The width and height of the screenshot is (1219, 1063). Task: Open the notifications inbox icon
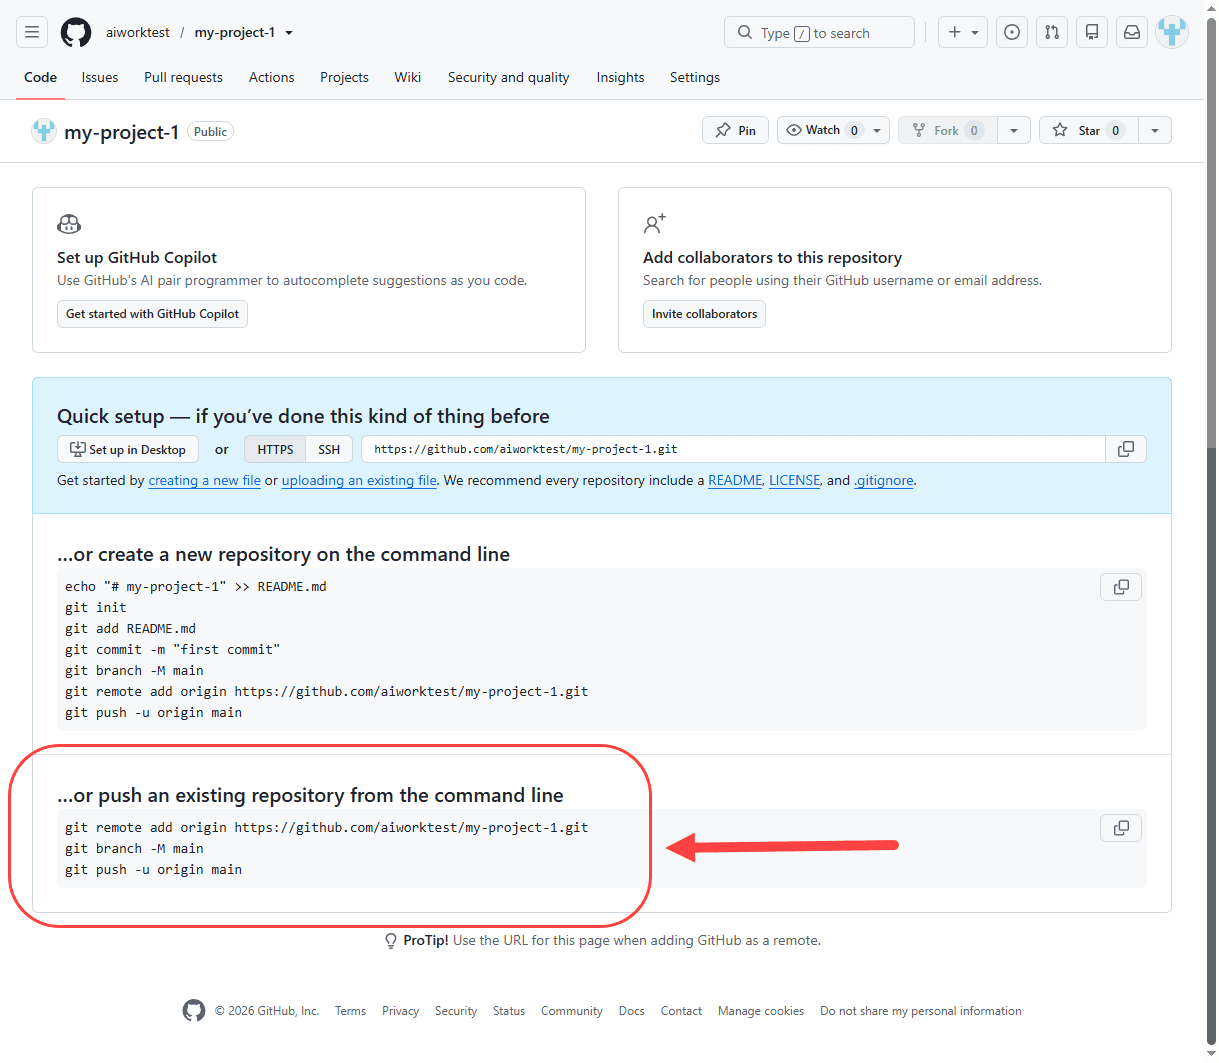tap(1132, 32)
